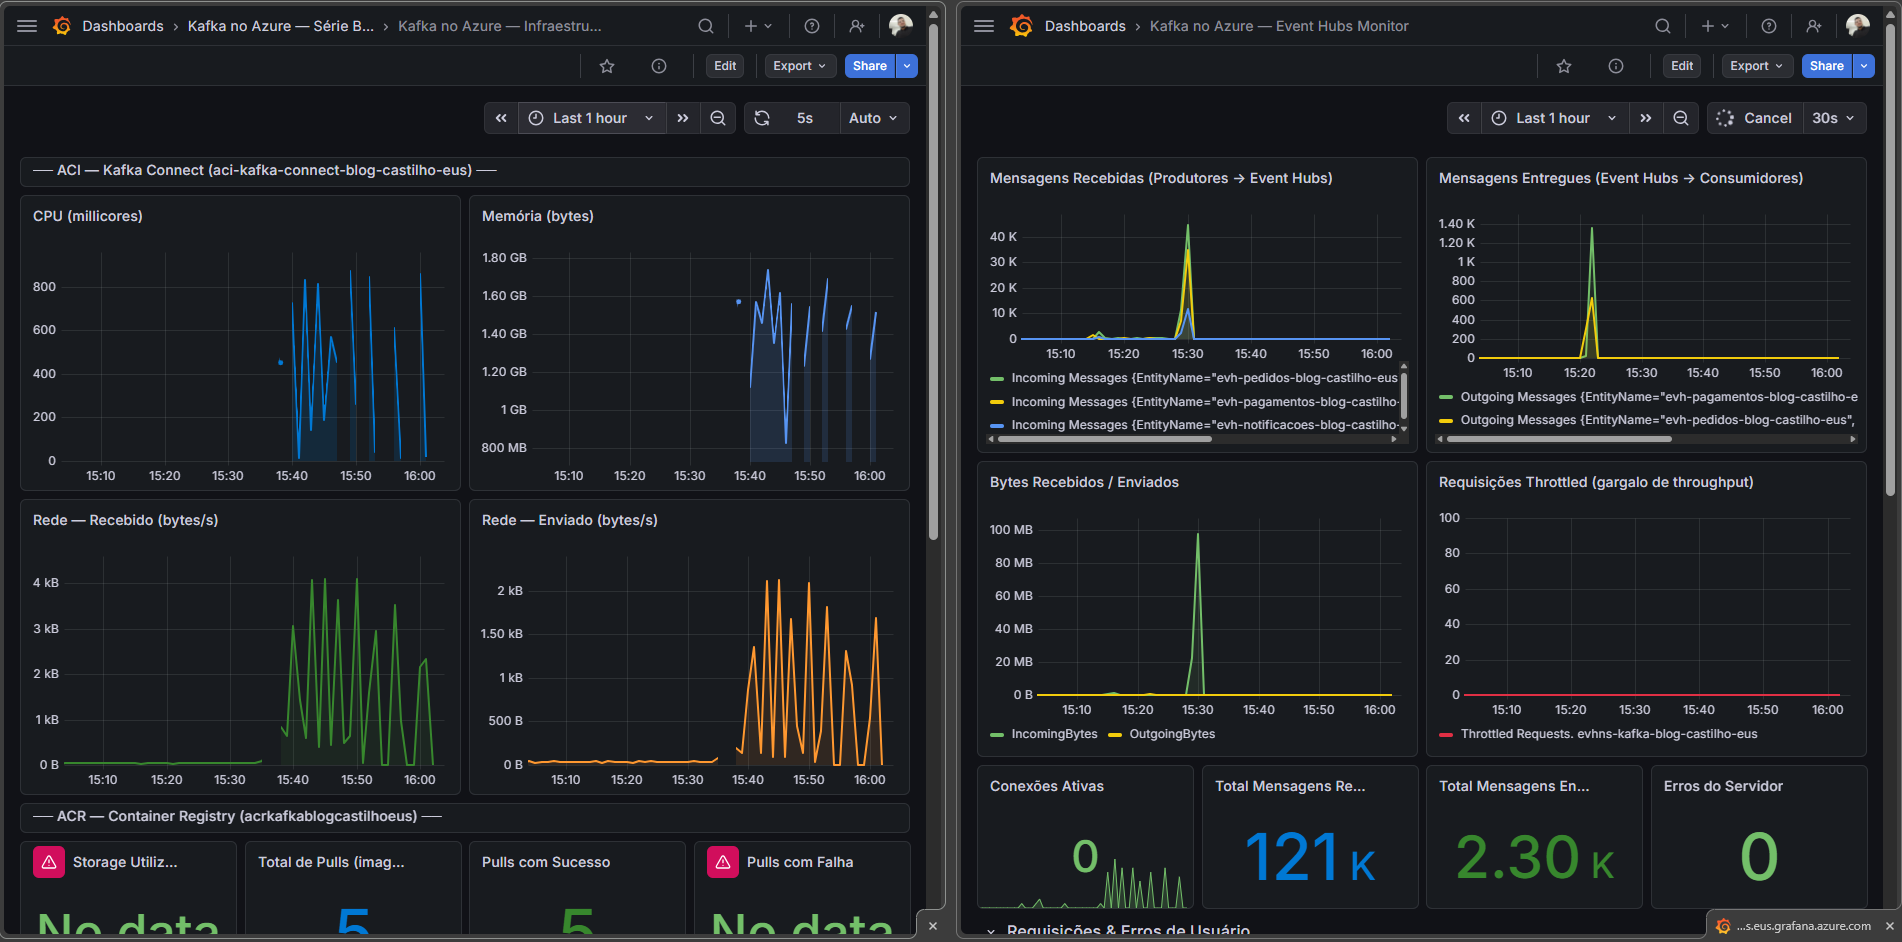This screenshot has width=1902, height=942.
Task: Click horizontal scrollbar of Mensagens Entregues legend
Action: [x=1560, y=439]
